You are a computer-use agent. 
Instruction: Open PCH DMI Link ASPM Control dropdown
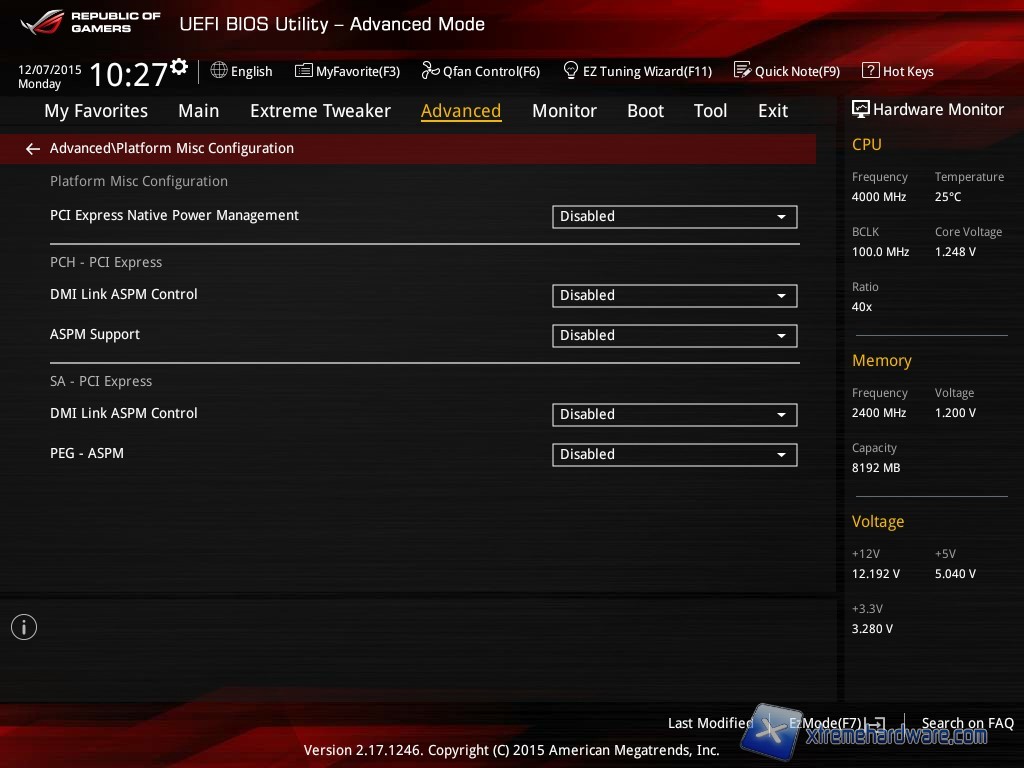coord(674,295)
